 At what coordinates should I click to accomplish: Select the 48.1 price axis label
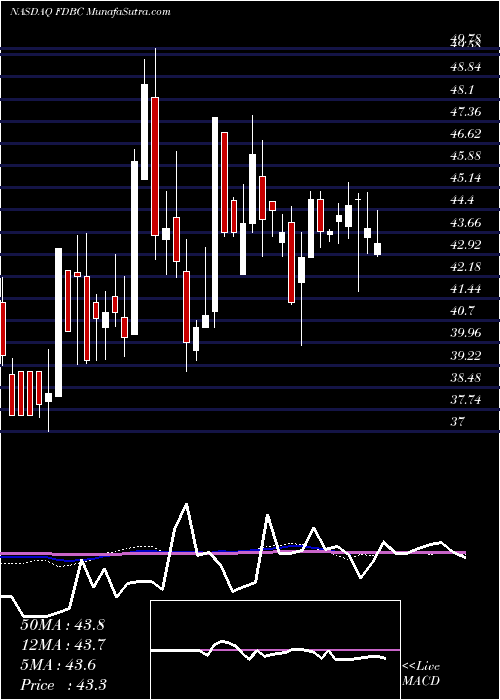pos(462,89)
